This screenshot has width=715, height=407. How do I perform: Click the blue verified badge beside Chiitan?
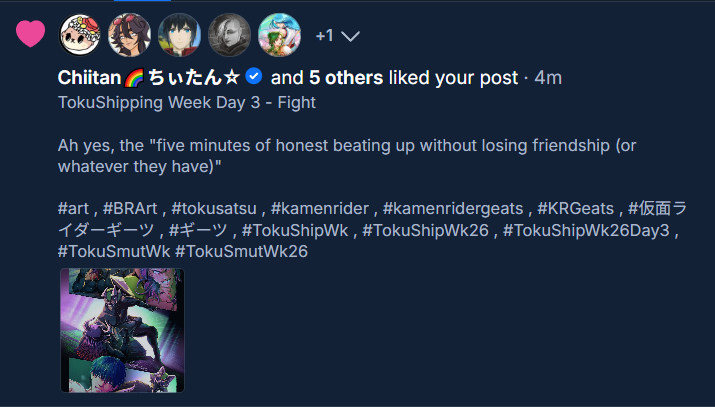point(254,77)
